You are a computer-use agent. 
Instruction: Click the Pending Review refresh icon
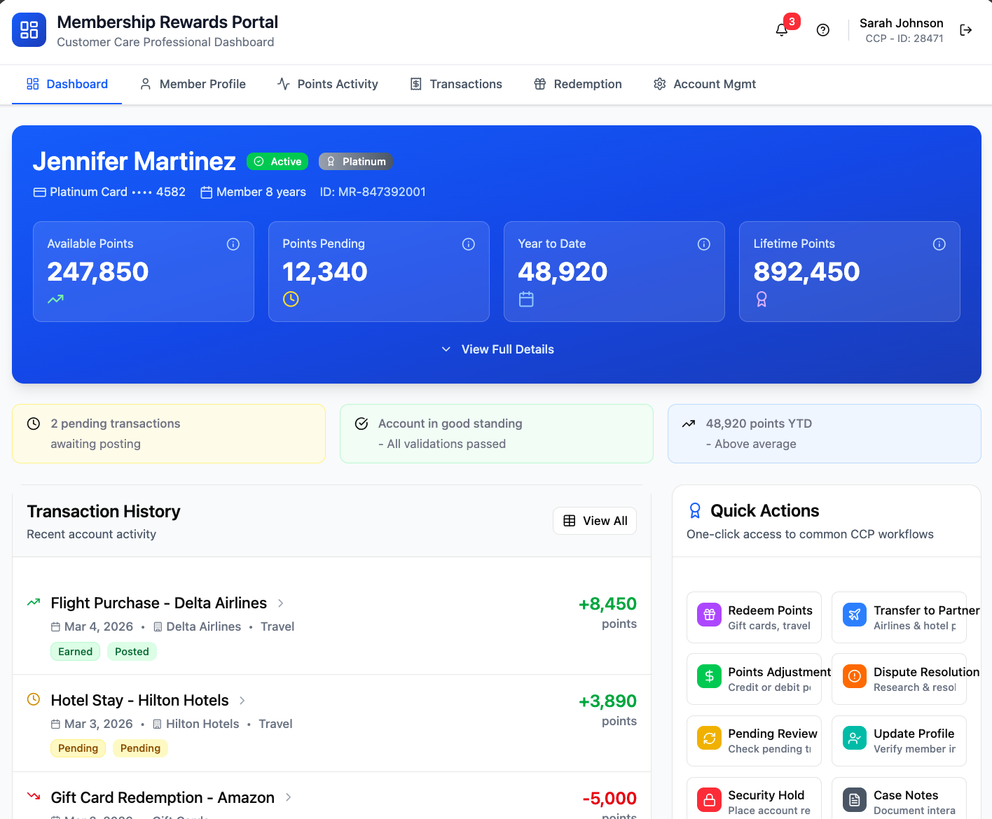(x=709, y=738)
